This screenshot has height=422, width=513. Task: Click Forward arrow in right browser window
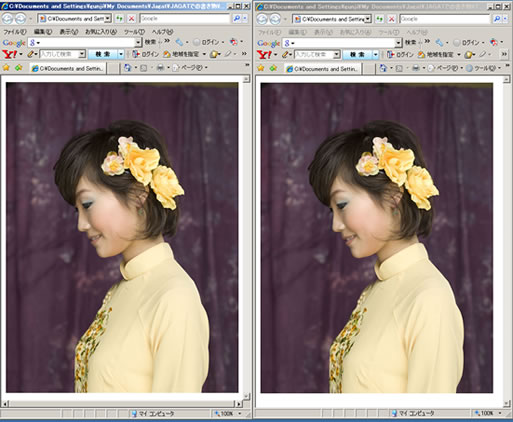click(275, 19)
